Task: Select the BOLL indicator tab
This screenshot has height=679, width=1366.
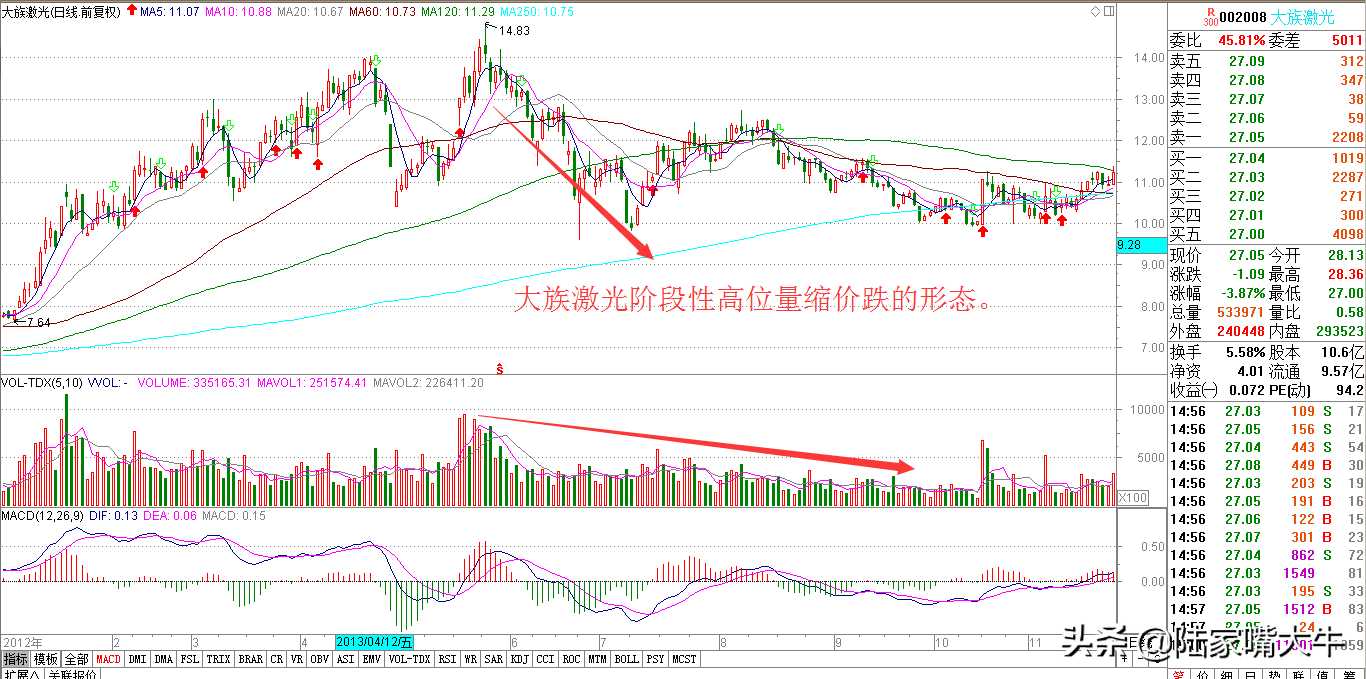Action: coord(627,659)
